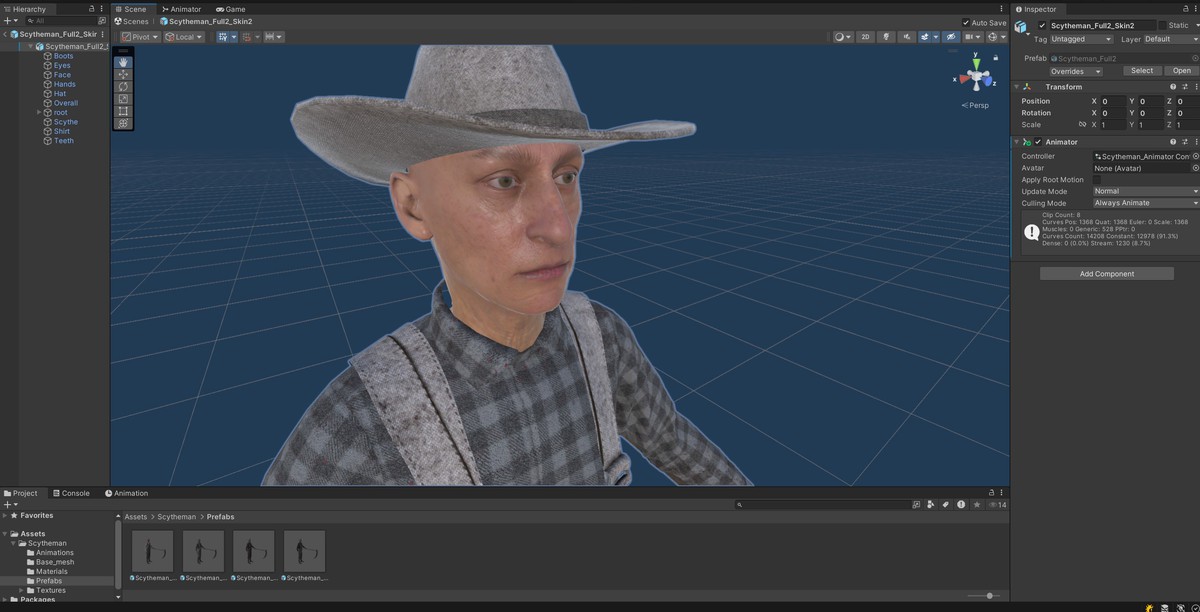The width and height of the screenshot is (1200, 612).
Task: Open Animator component more options menu
Action: pyautogui.click(x=1196, y=142)
